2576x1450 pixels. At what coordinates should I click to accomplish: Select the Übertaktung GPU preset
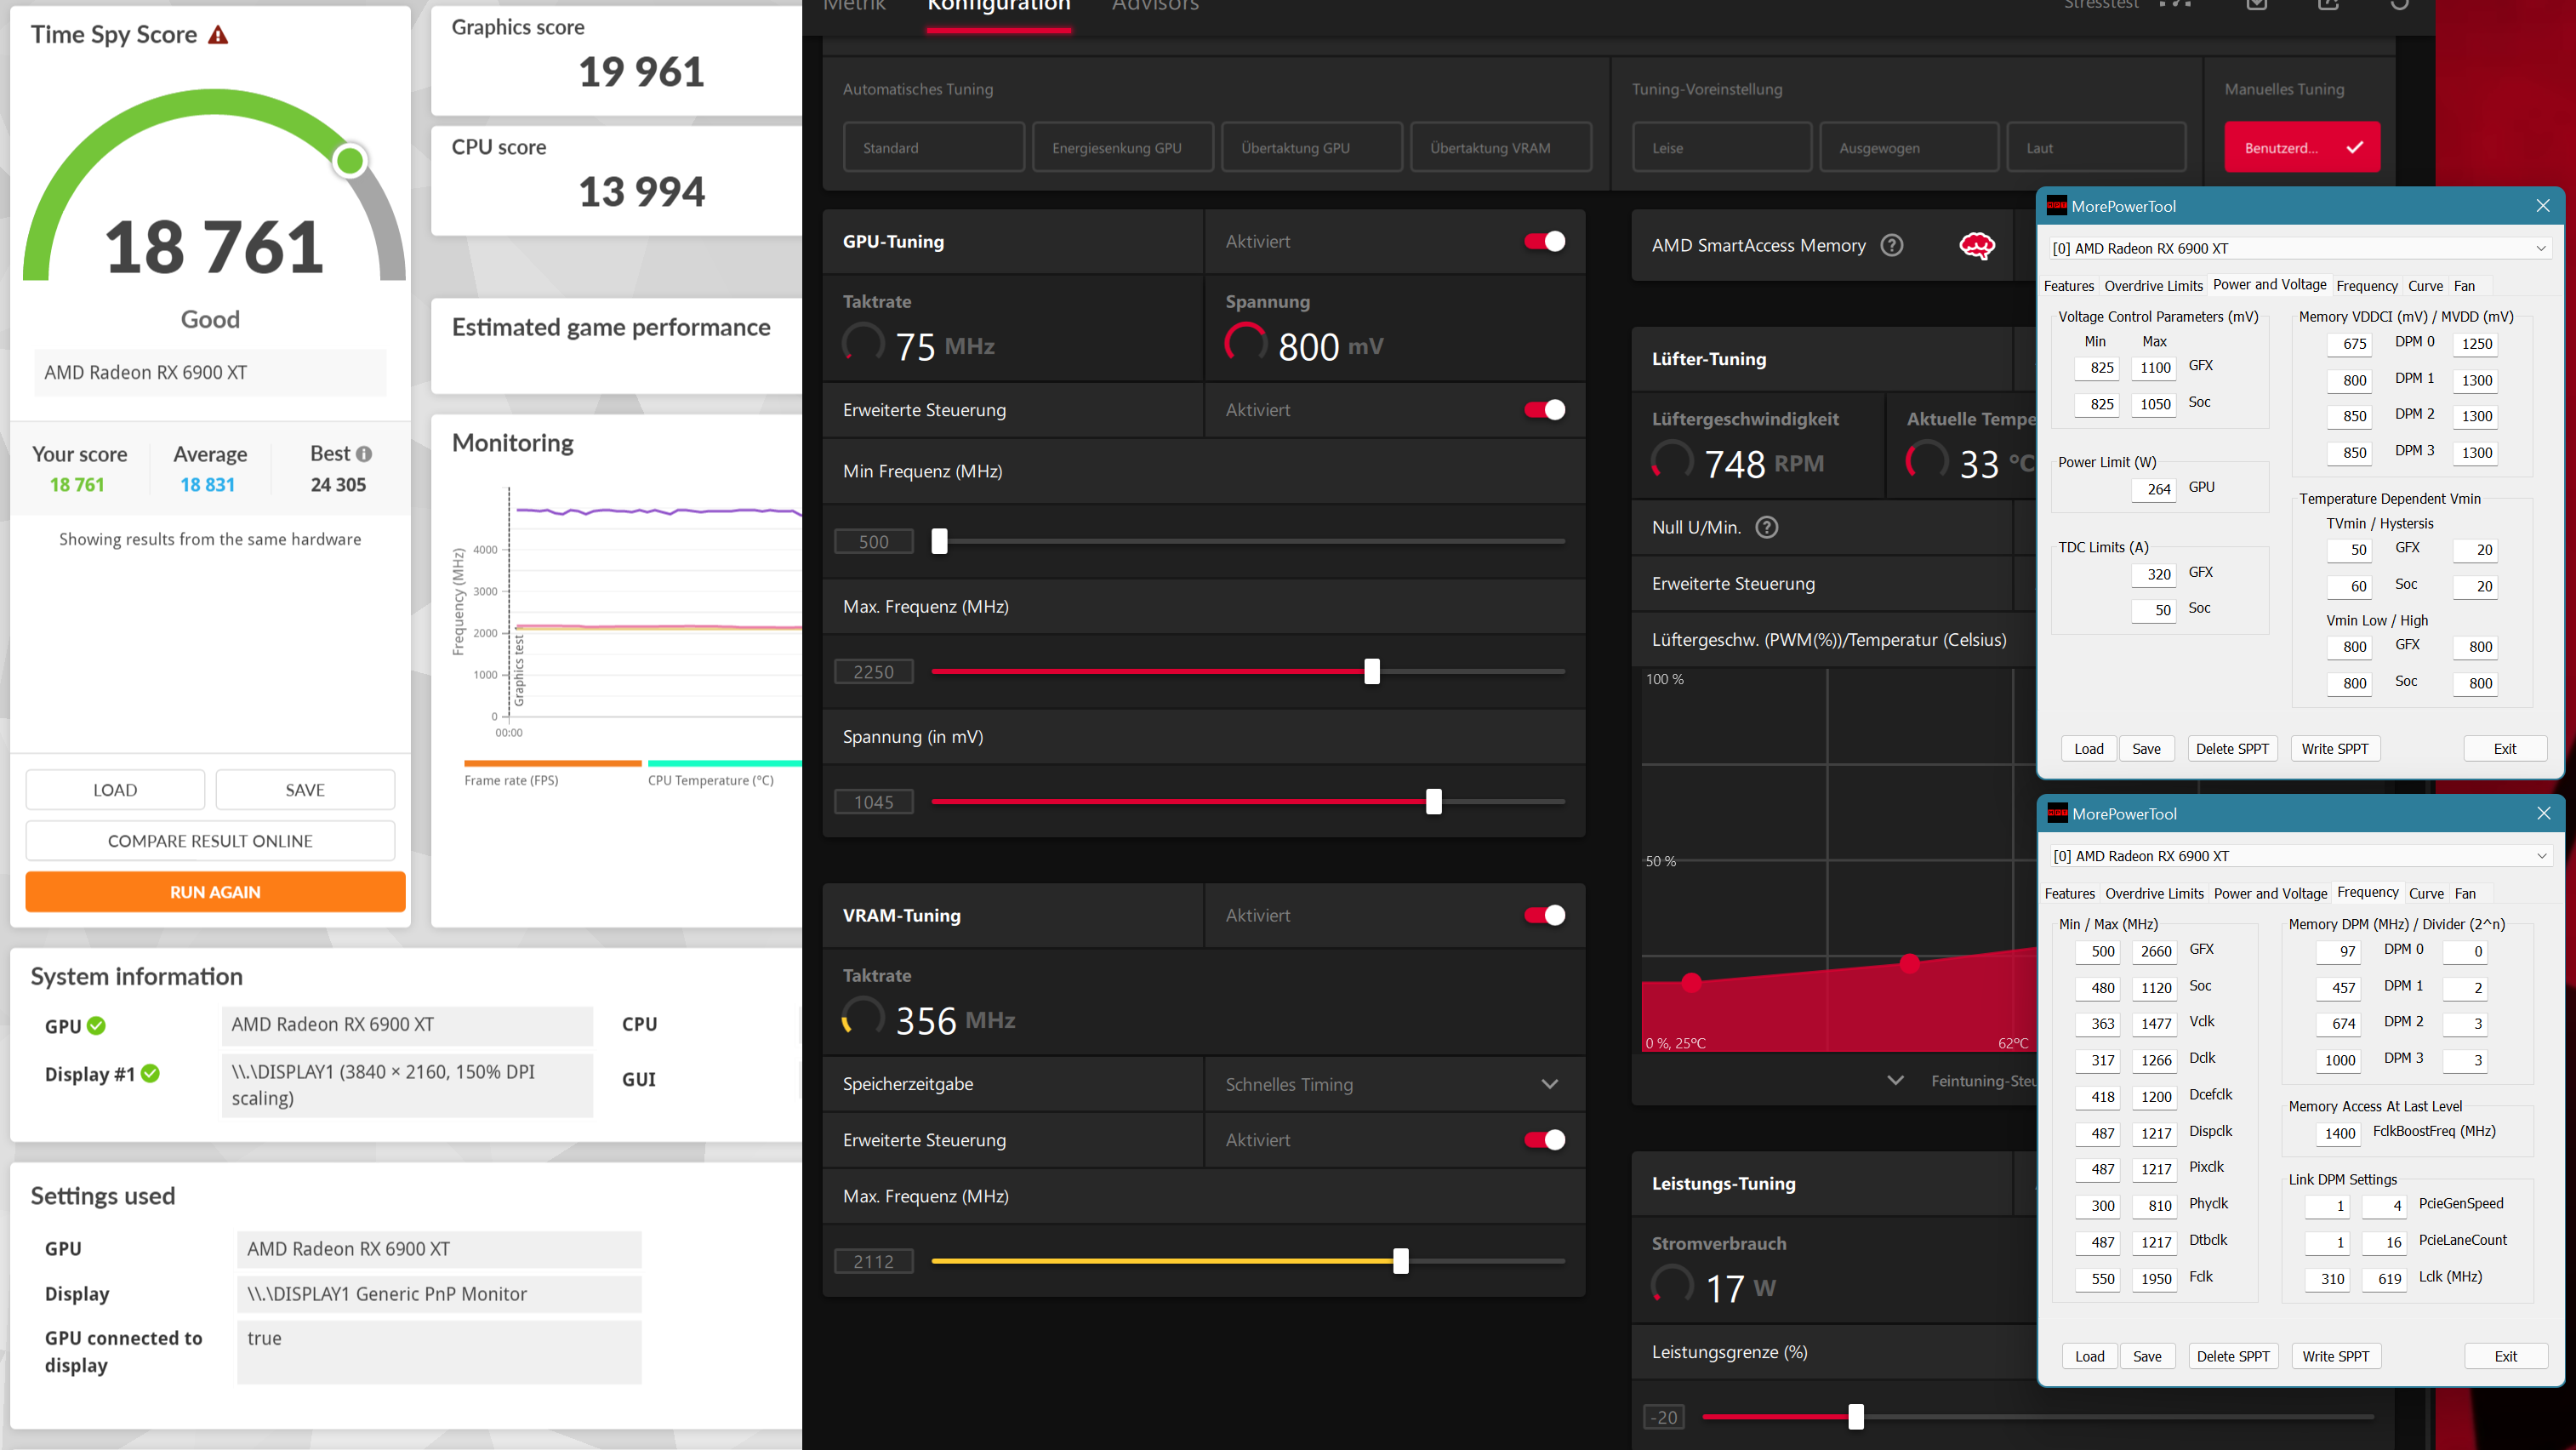(1312, 148)
